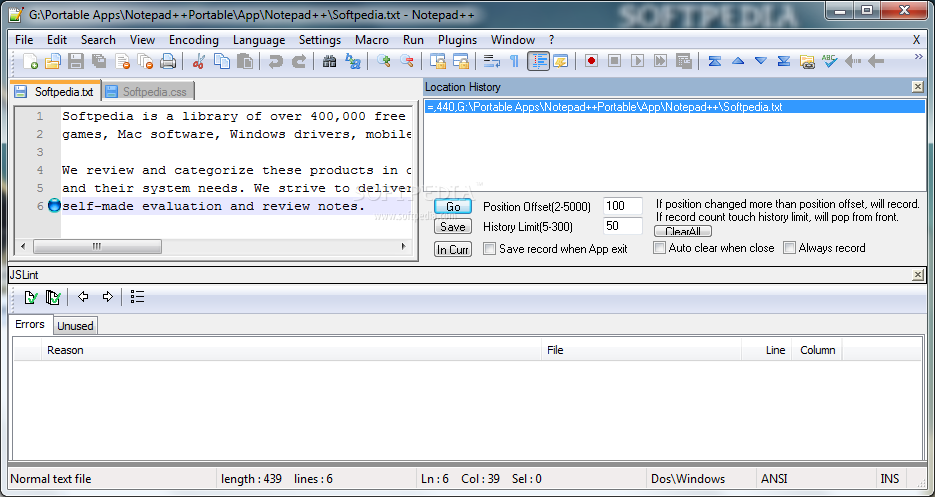Image resolution: width=935 pixels, height=497 pixels.
Task: Redo the last action via toolbar
Action: (298, 61)
